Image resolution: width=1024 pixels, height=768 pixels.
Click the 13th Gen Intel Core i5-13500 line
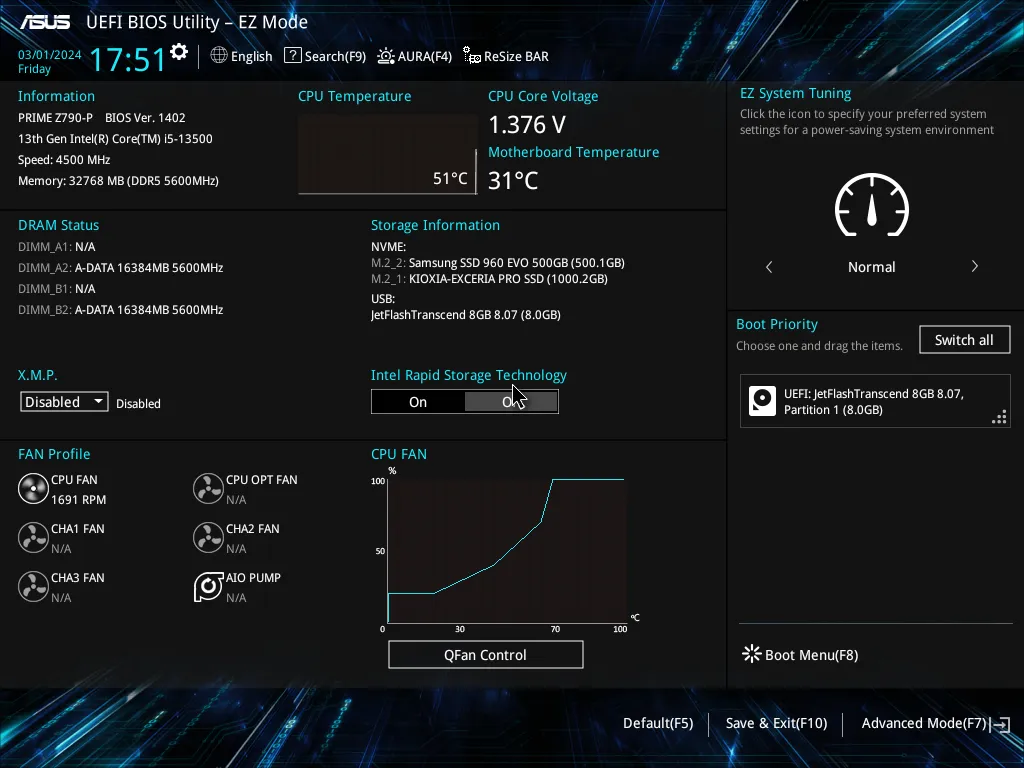point(115,138)
